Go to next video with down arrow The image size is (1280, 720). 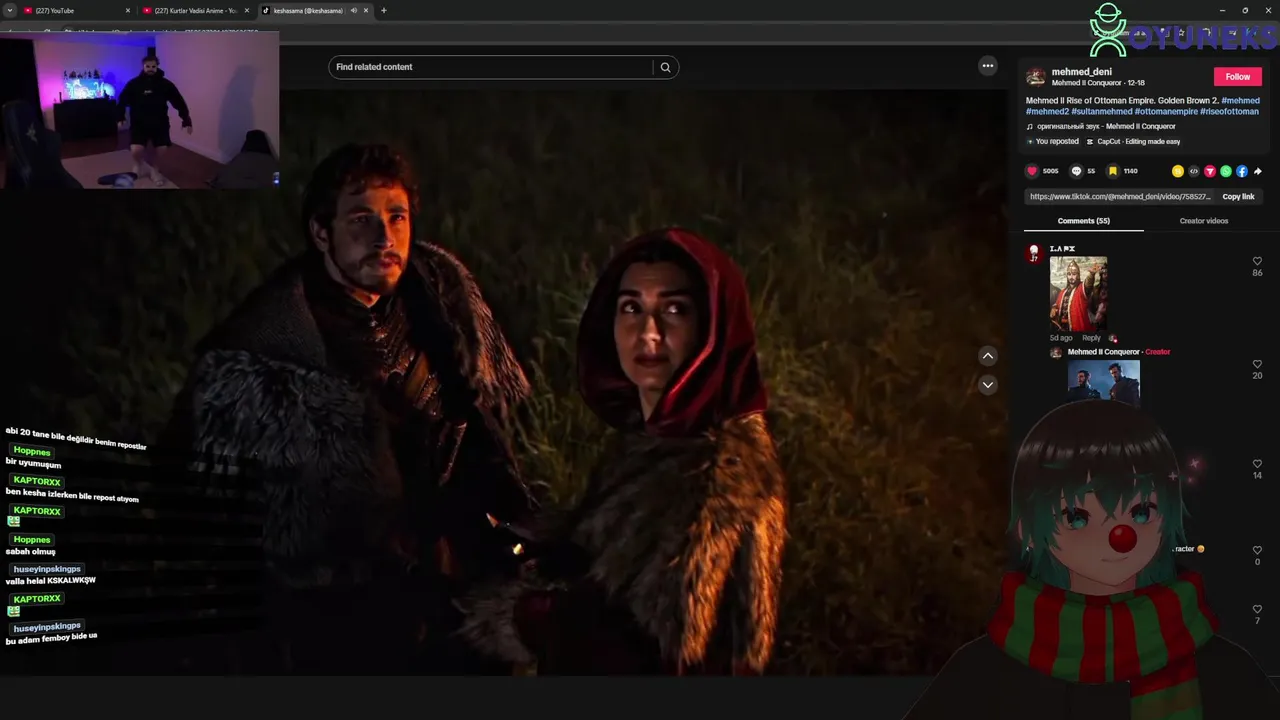click(988, 385)
